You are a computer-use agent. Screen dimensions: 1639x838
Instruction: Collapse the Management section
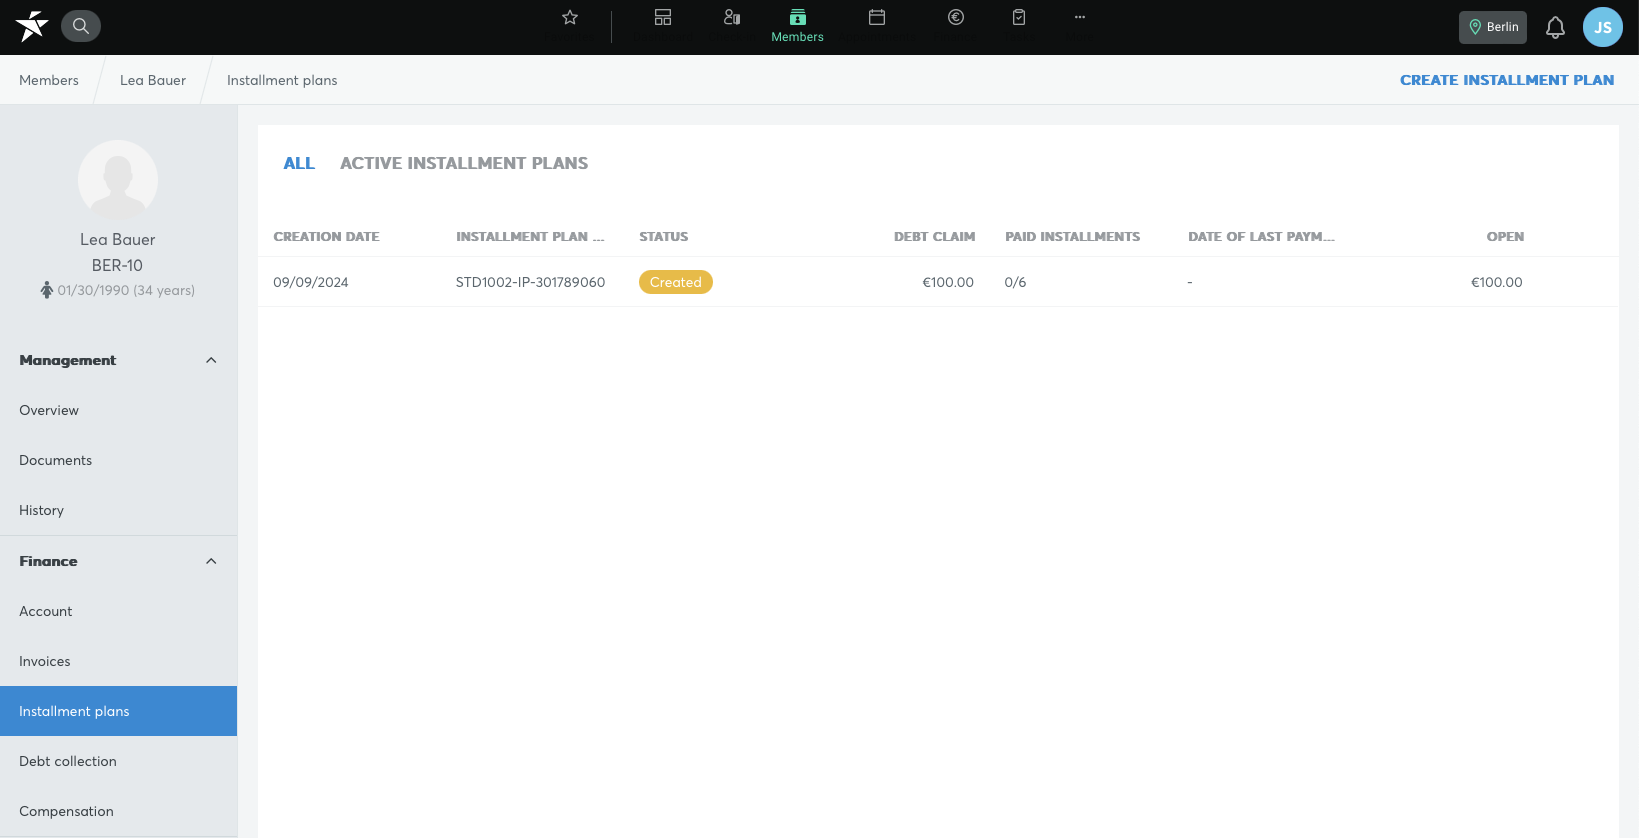(x=211, y=360)
